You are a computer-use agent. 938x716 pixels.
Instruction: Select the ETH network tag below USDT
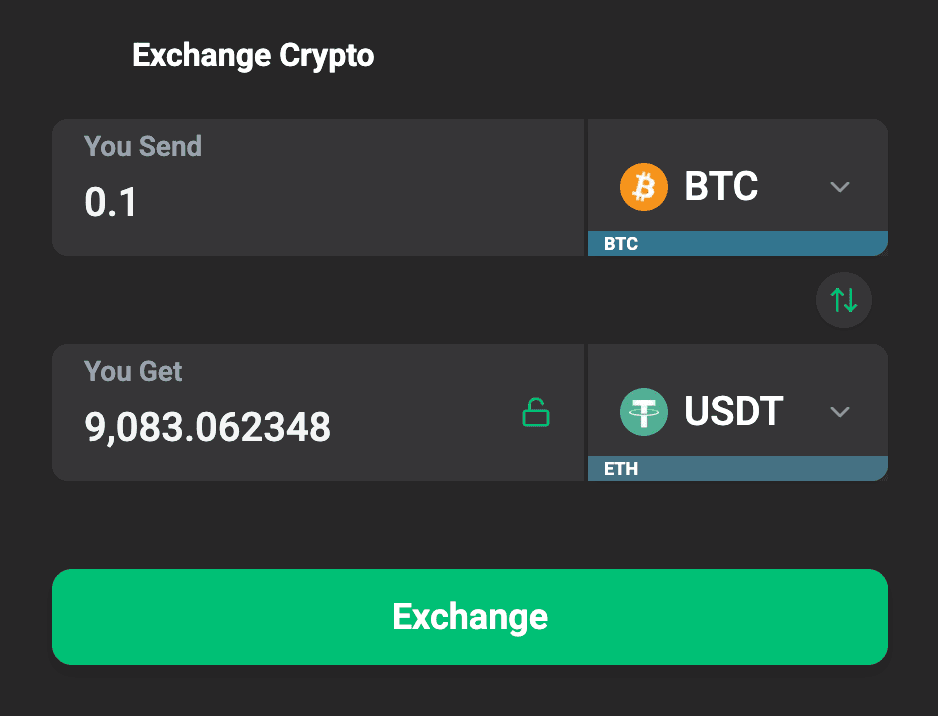coord(621,469)
